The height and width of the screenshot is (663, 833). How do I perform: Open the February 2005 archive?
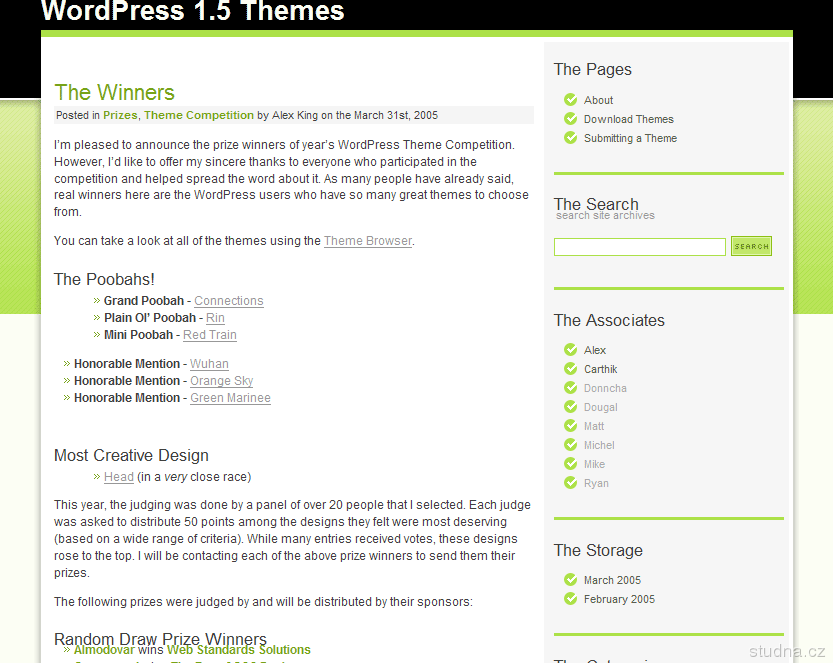coord(619,599)
